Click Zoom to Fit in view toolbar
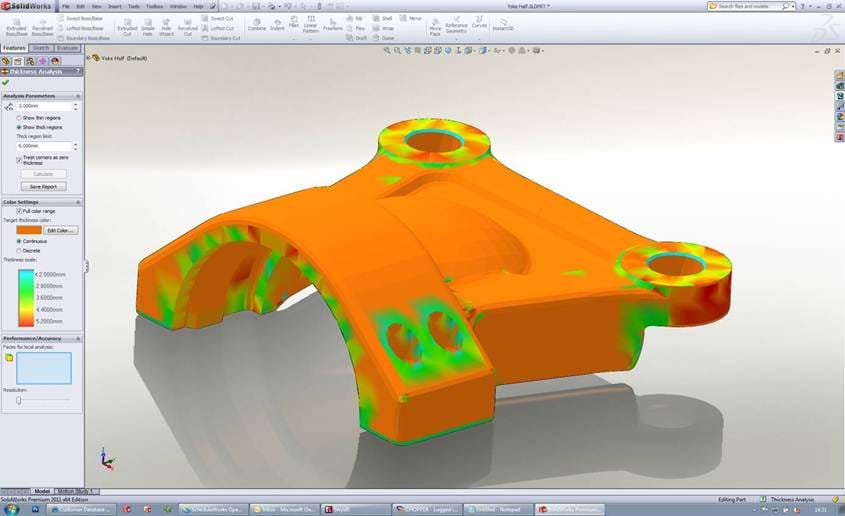845x516 pixels. tap(387, 51)
